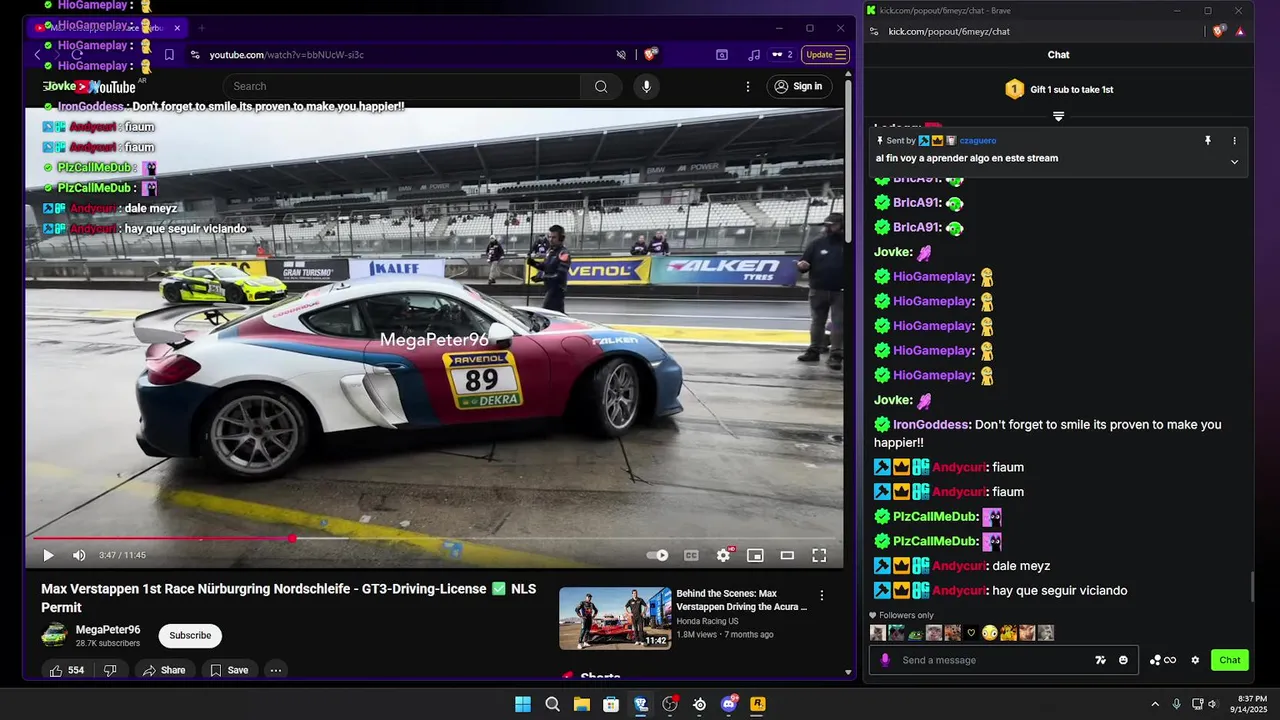Open Behind the Scenes Max Verstappen title
This screenshot has height=720, width=1280.
(x=742, y=600)
